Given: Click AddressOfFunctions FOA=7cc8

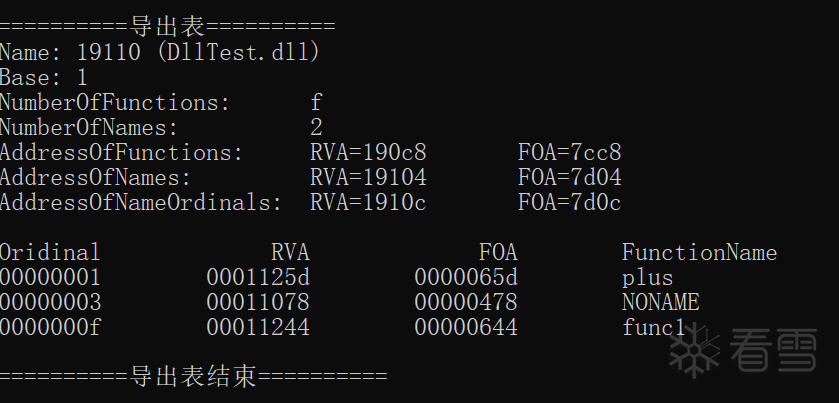Looking at the screenshot, I should tap(569, 152).
